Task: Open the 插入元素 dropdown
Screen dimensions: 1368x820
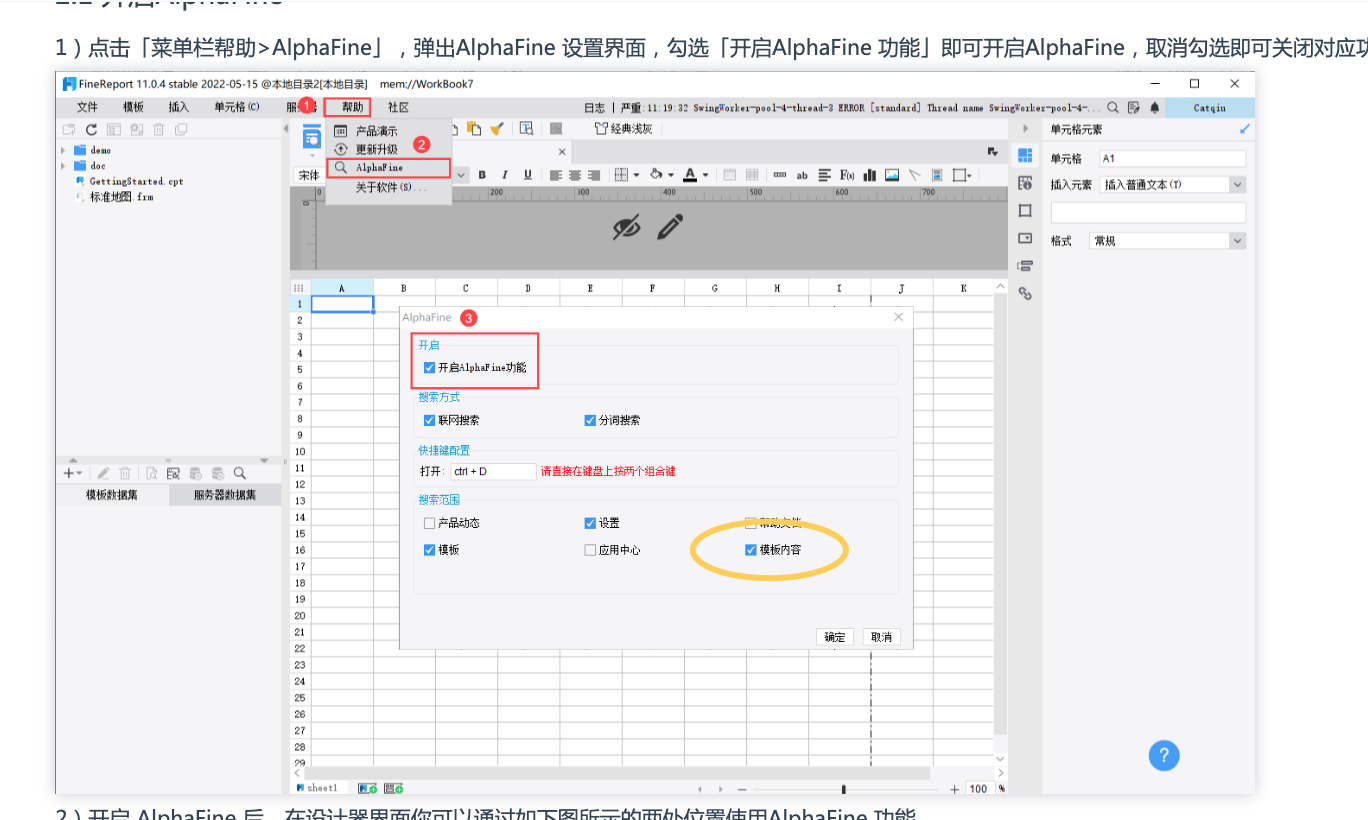Action: click(x=1237, y=185)
